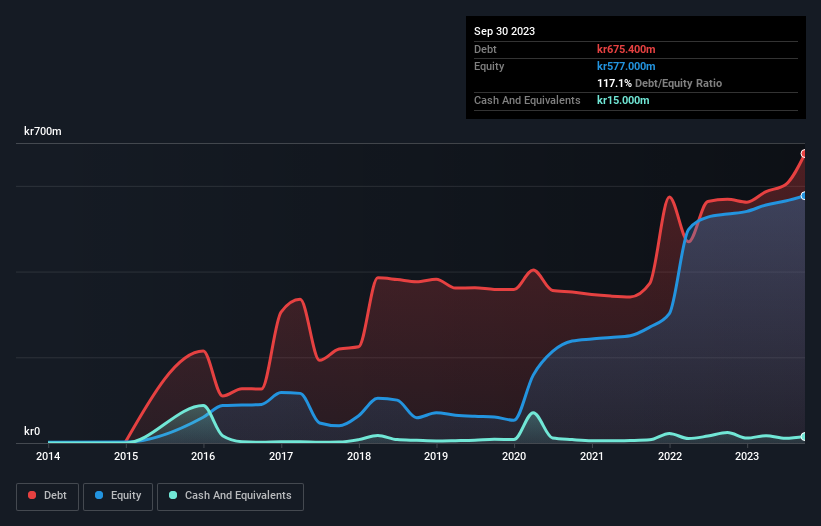Click the kr675.400m debt value
This screenshot has height=526, width=821.
(626, 49)
